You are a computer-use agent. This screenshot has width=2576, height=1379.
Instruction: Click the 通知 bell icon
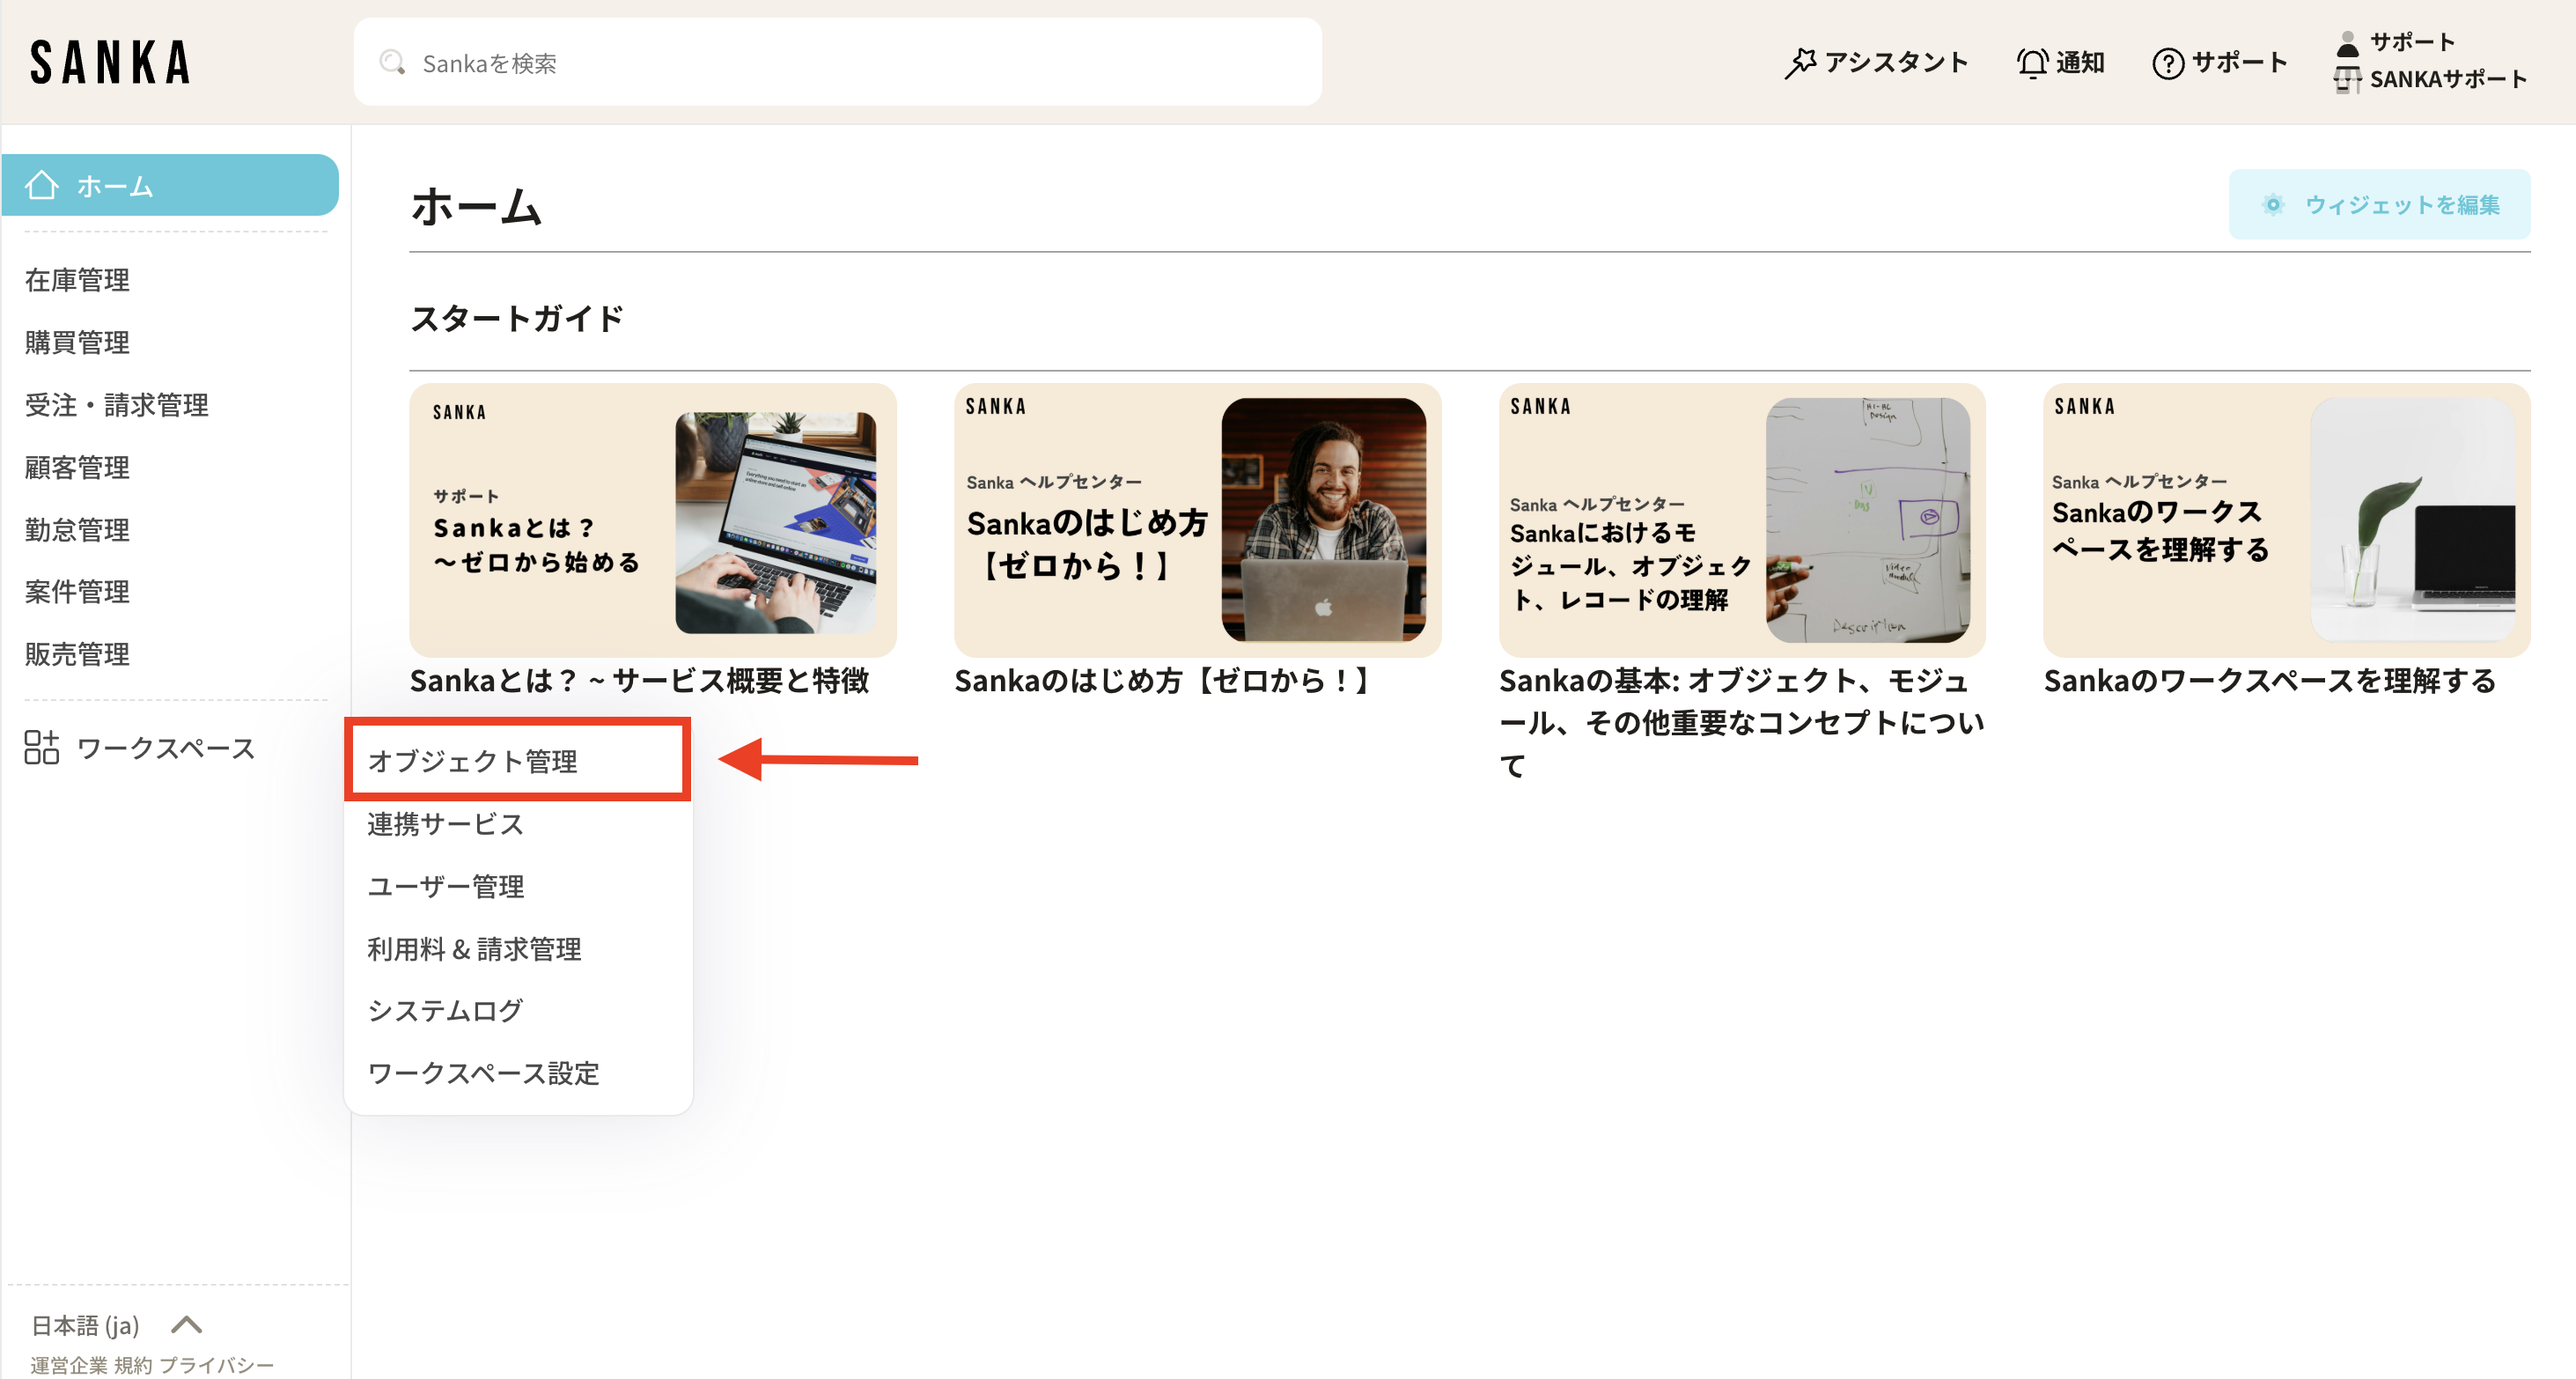[2031, 62]
